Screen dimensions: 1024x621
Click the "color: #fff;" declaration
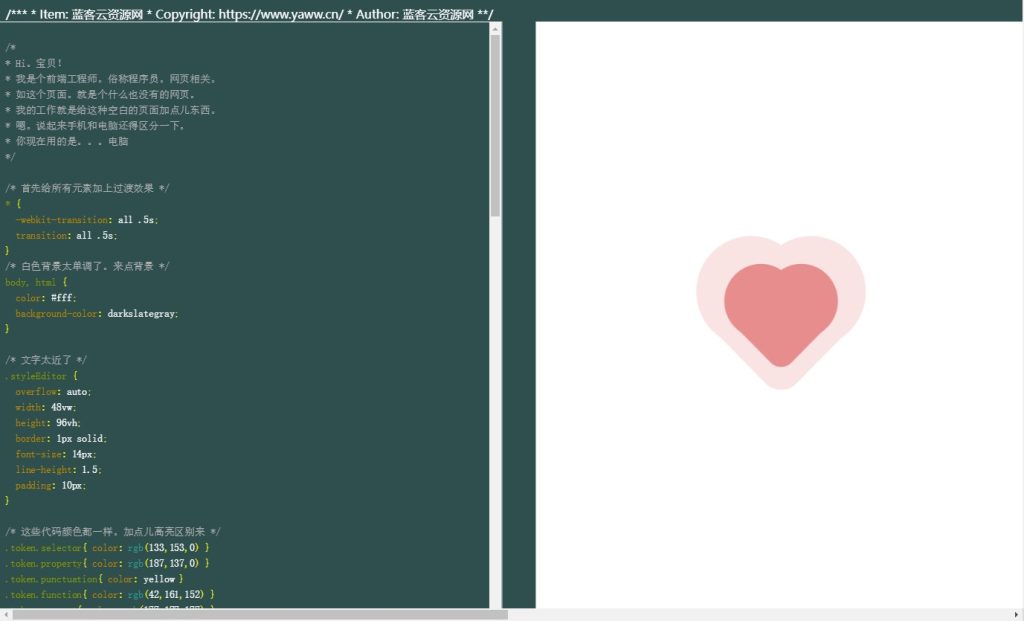(x=46, y=298)
